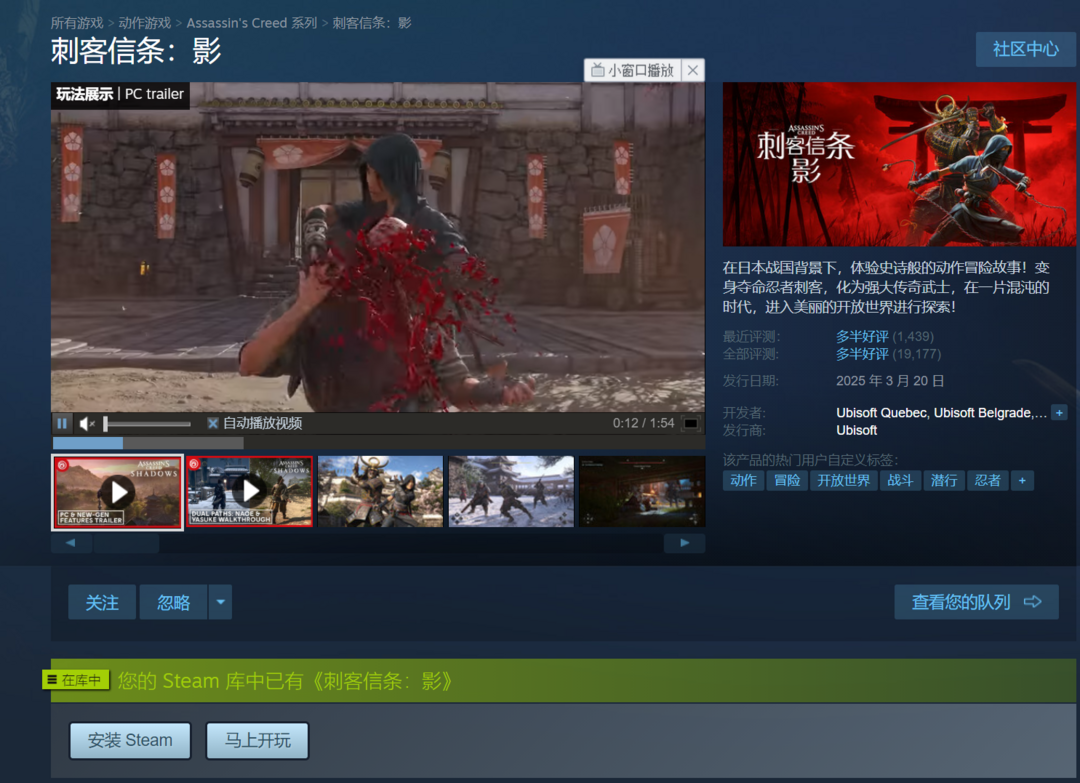
Task: Unmute the video speaker icon
Action: click(87, 424)
